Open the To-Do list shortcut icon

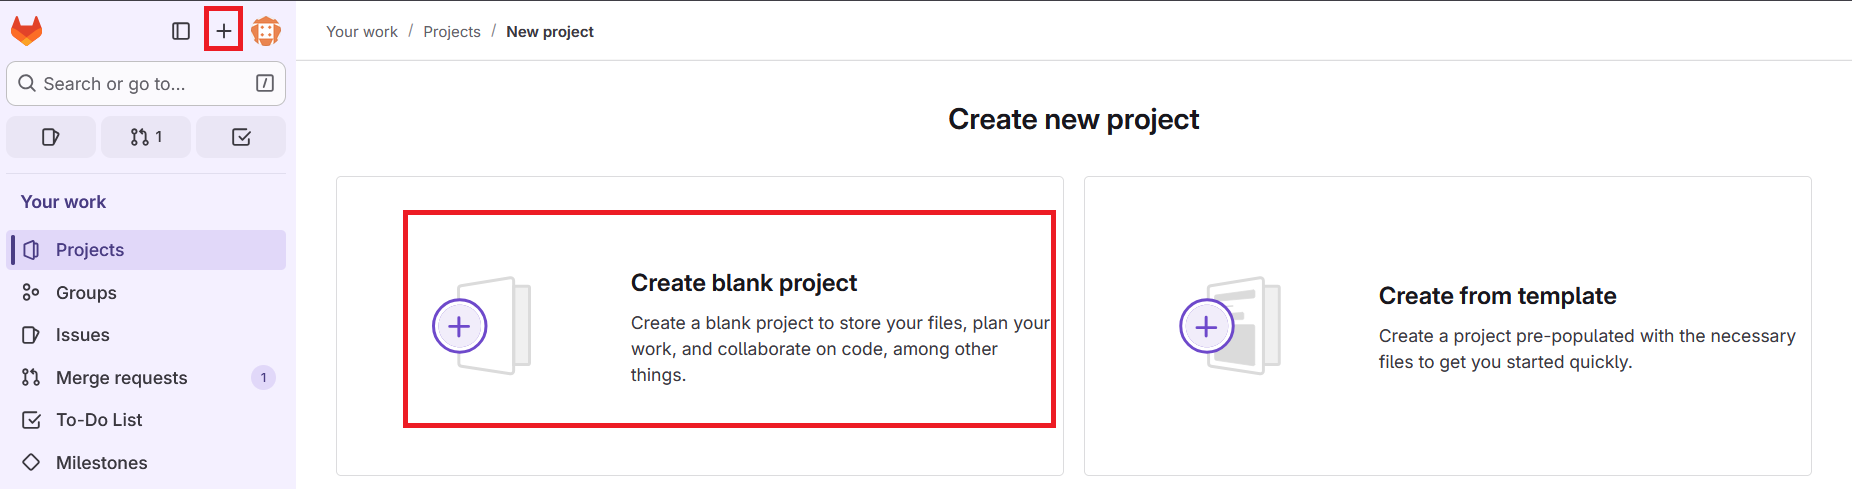[241, 137]
